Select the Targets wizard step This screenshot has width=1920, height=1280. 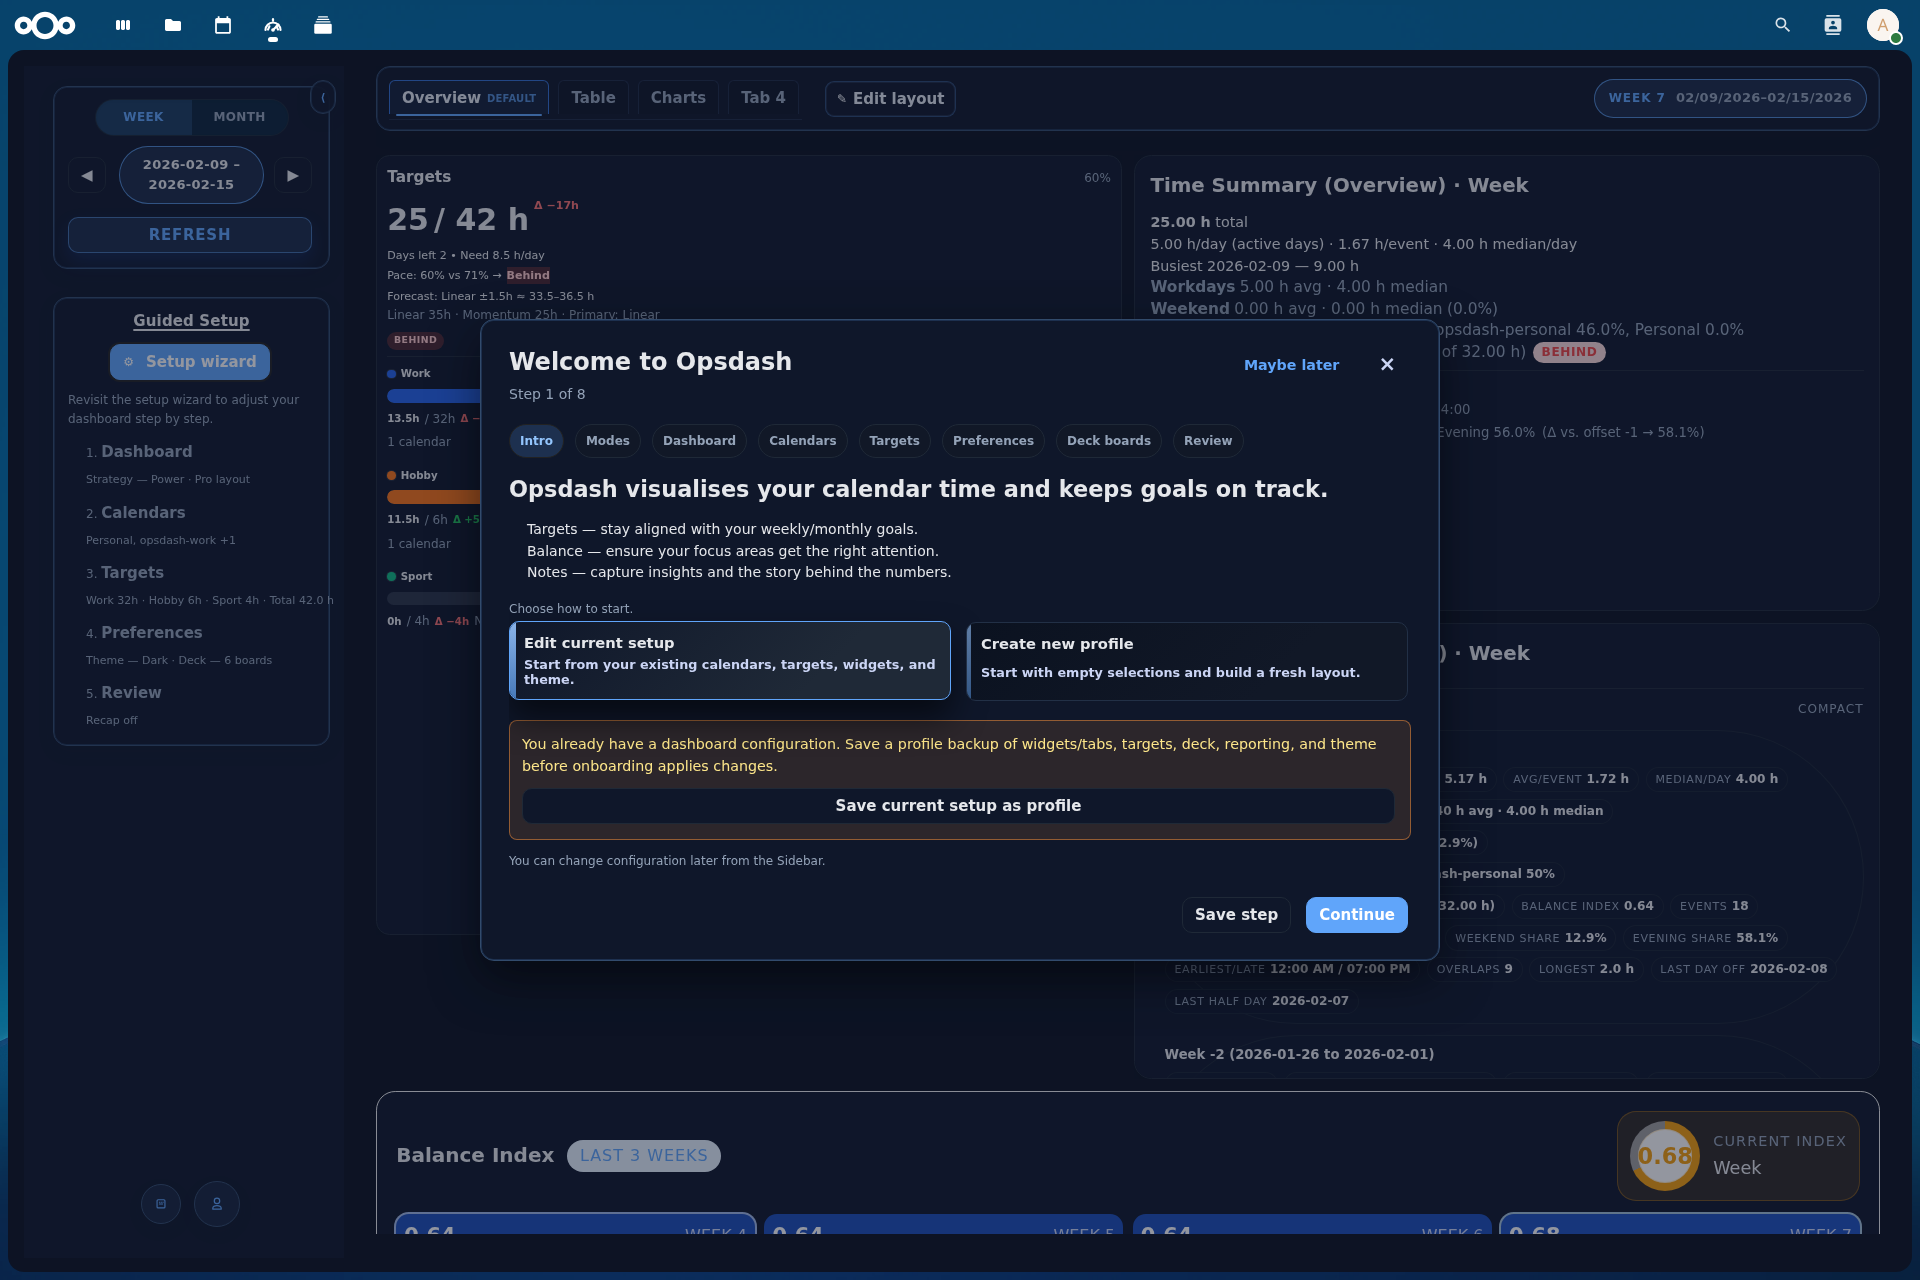(x=894, y=441)
